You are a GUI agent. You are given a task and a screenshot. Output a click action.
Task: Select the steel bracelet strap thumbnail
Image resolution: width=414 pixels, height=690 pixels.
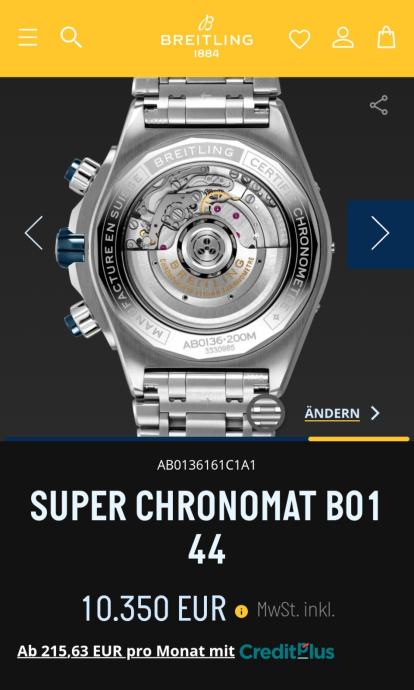265,413
